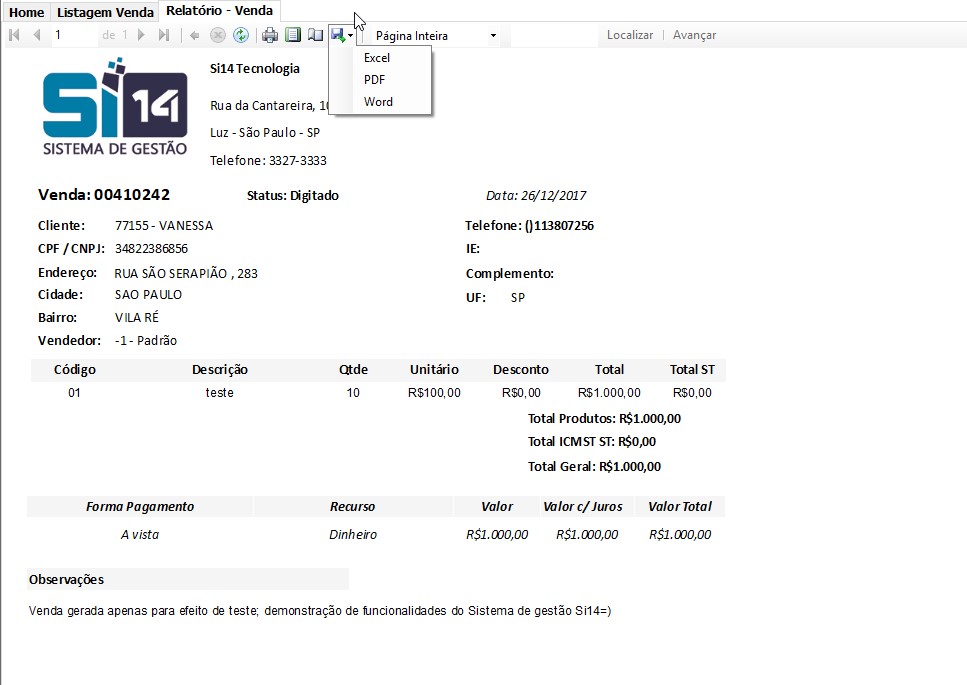
Task: Choose Word from the export menu
Action: click(378, 102)
